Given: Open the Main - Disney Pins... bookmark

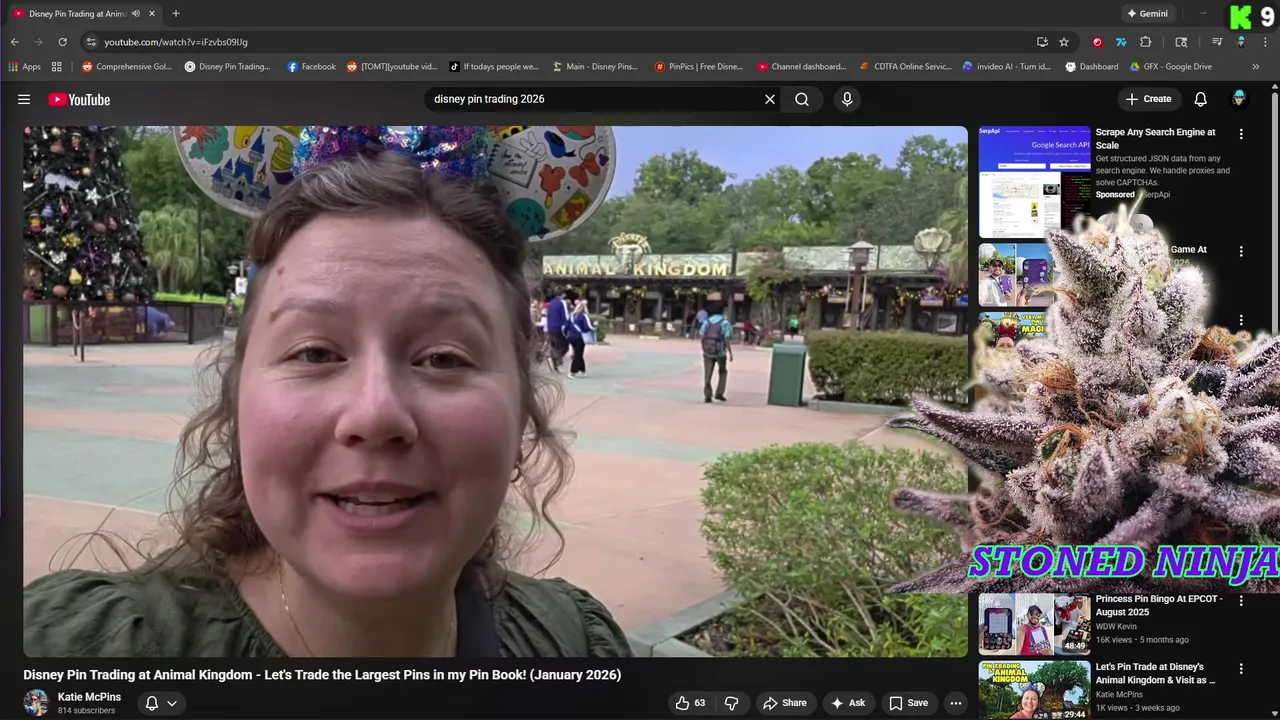Looking at the screenshot, I should tap(595, 67).
